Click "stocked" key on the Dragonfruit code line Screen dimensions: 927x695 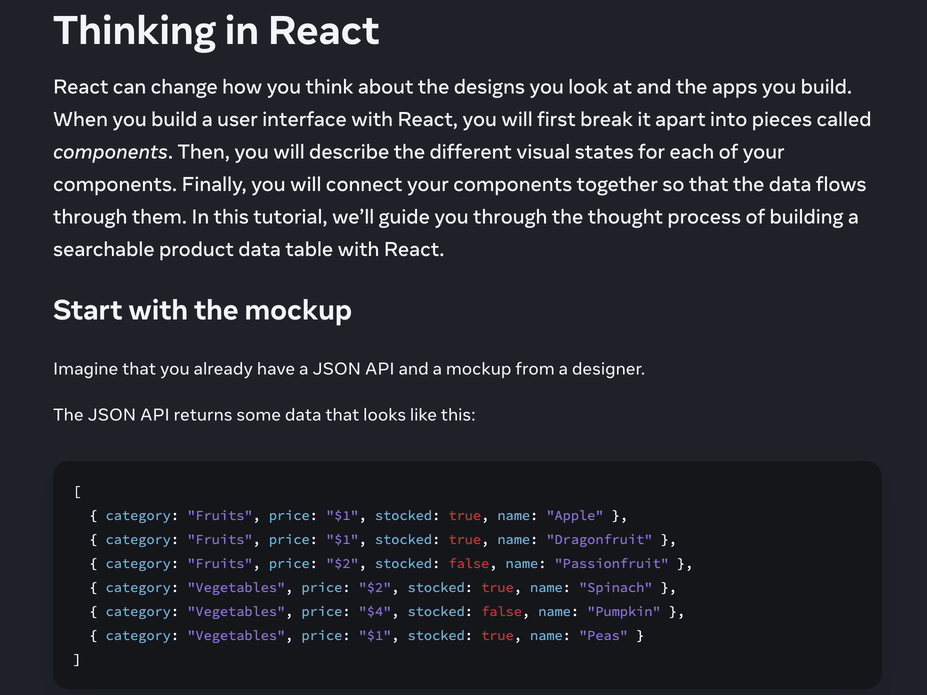click(x=404, y=540)
